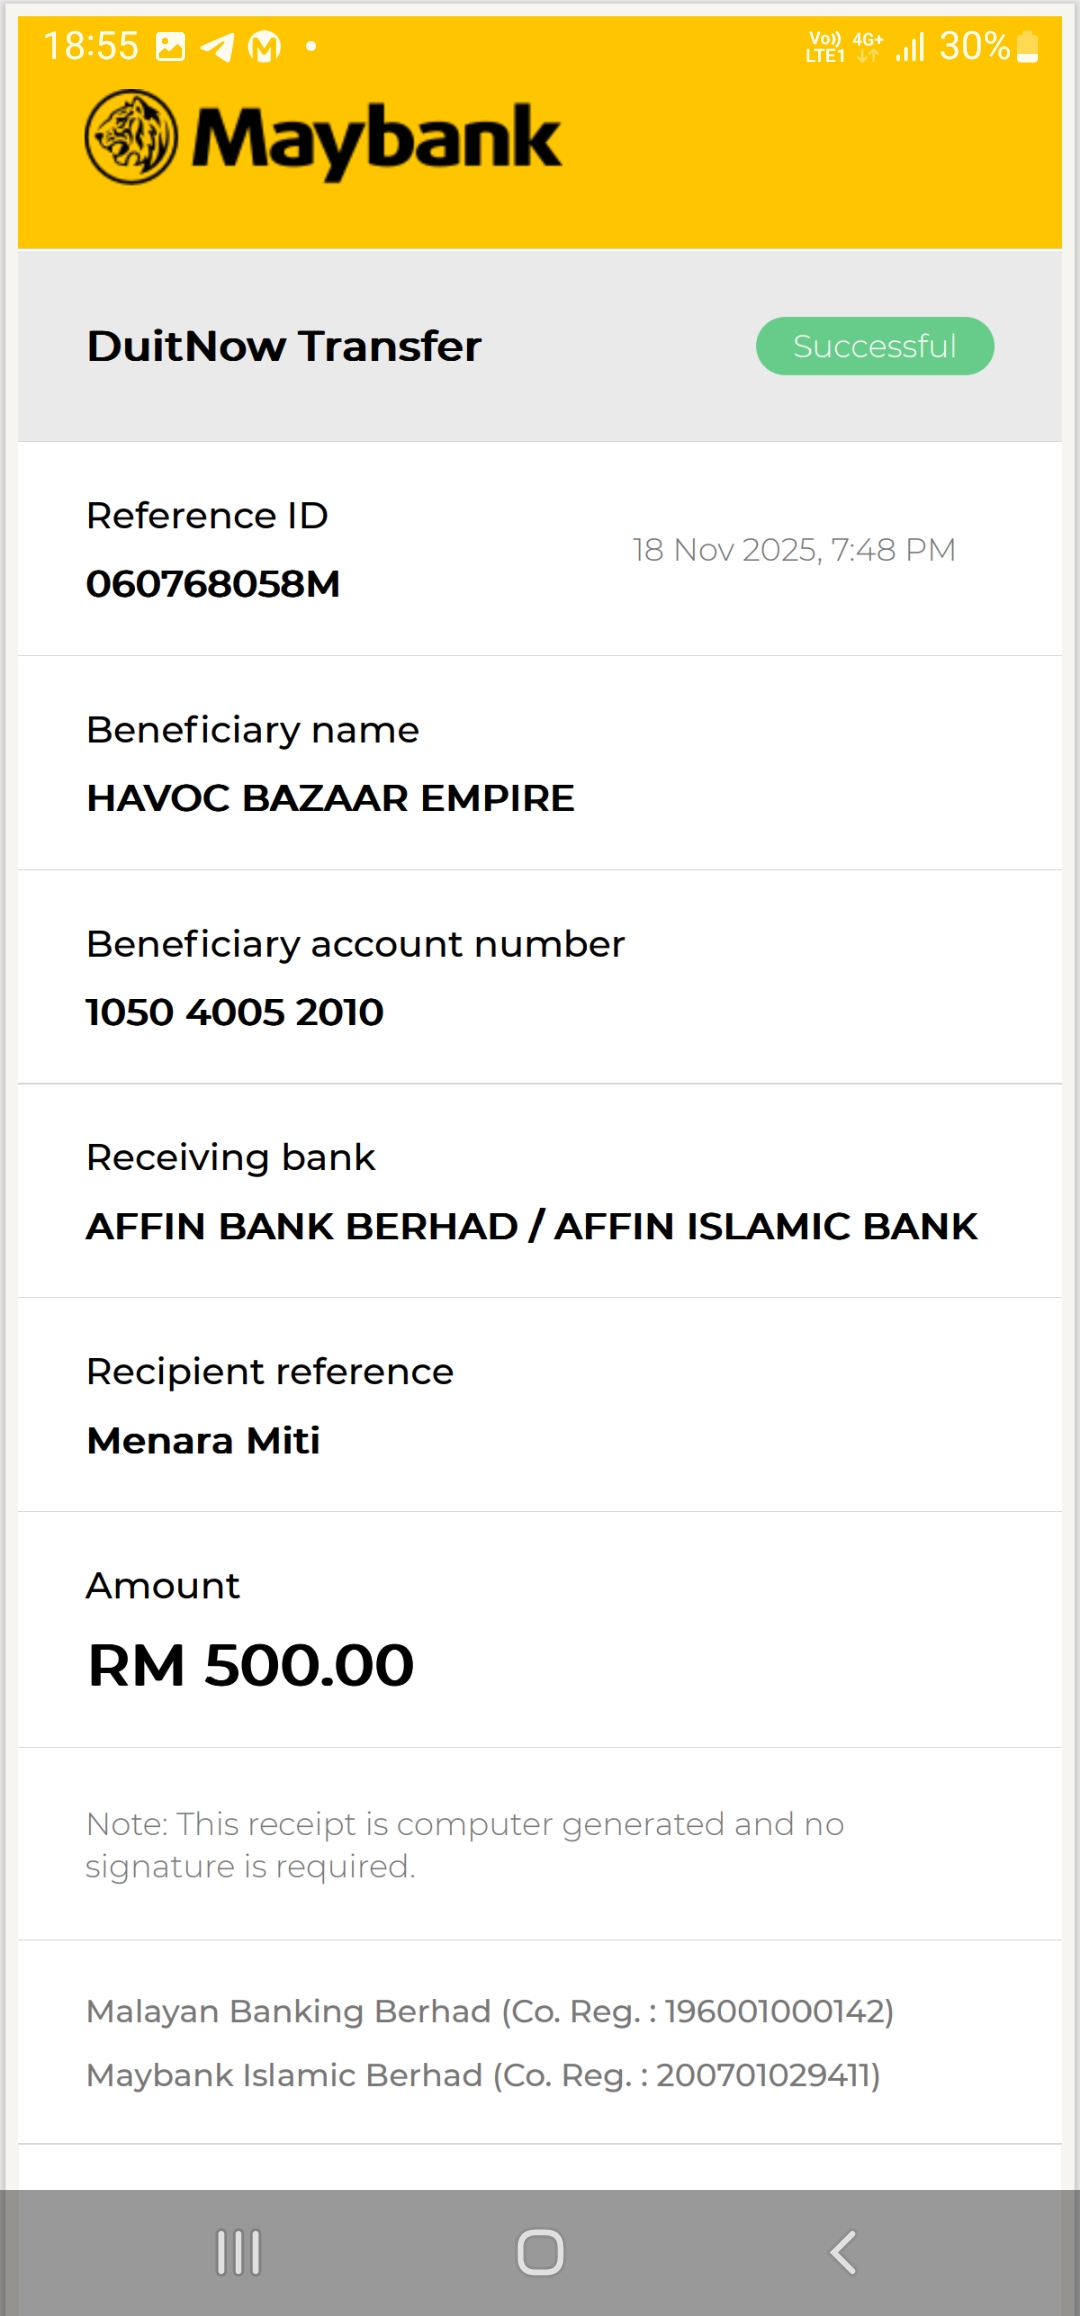Tap the gallery image notification icon
Viewport: 1080px width, 2316px height.
click(171, 47)
